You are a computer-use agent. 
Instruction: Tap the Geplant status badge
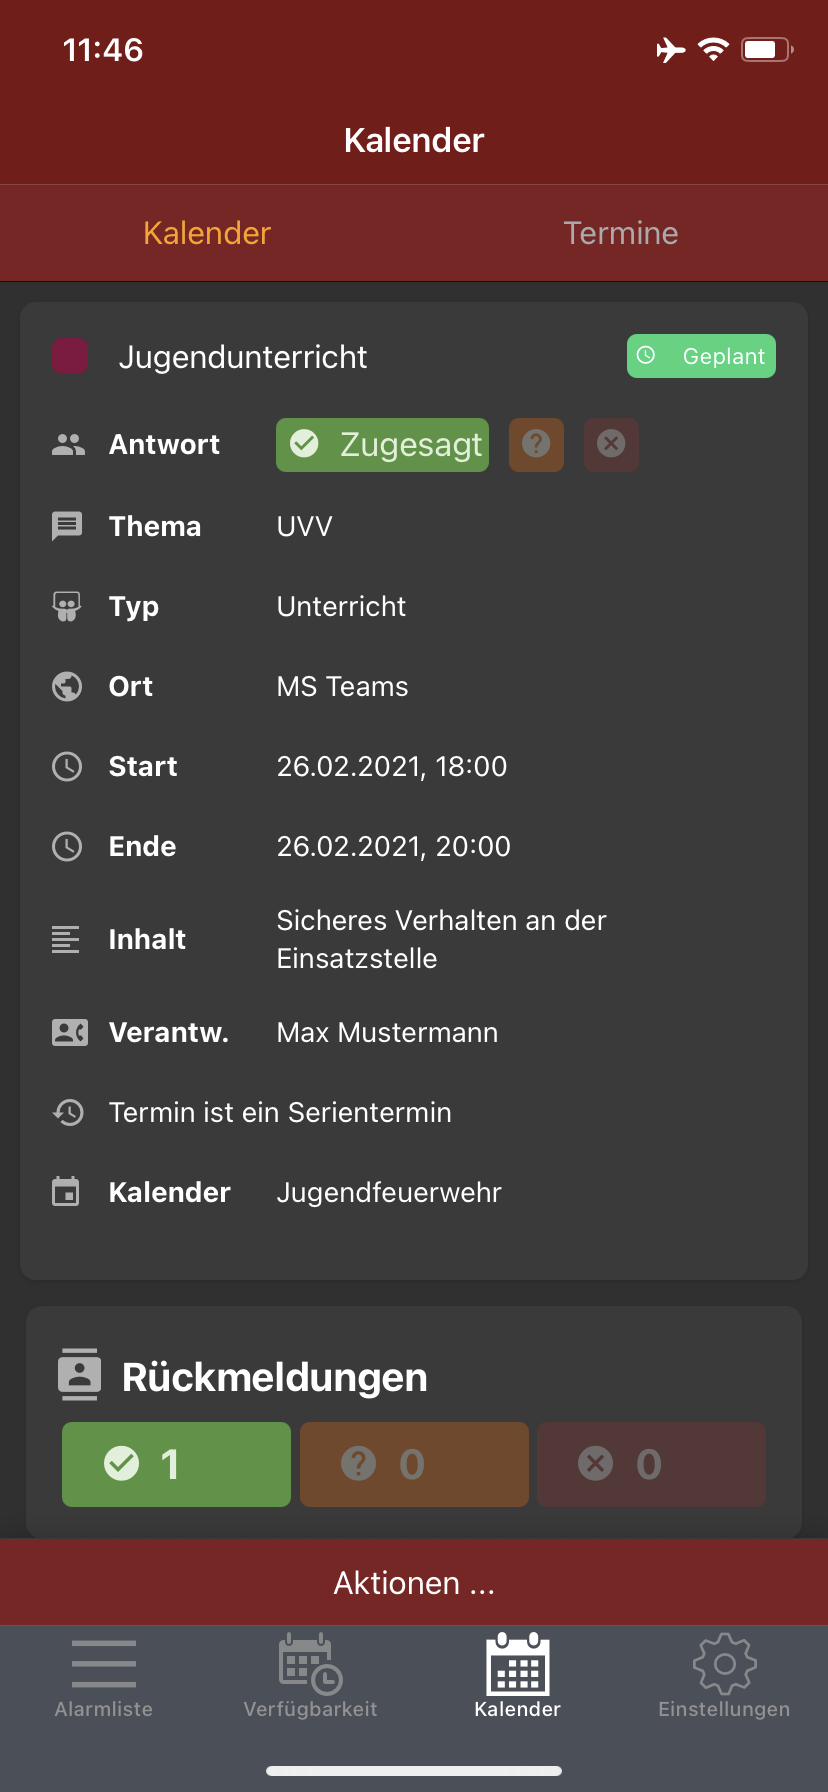[701, 356]
